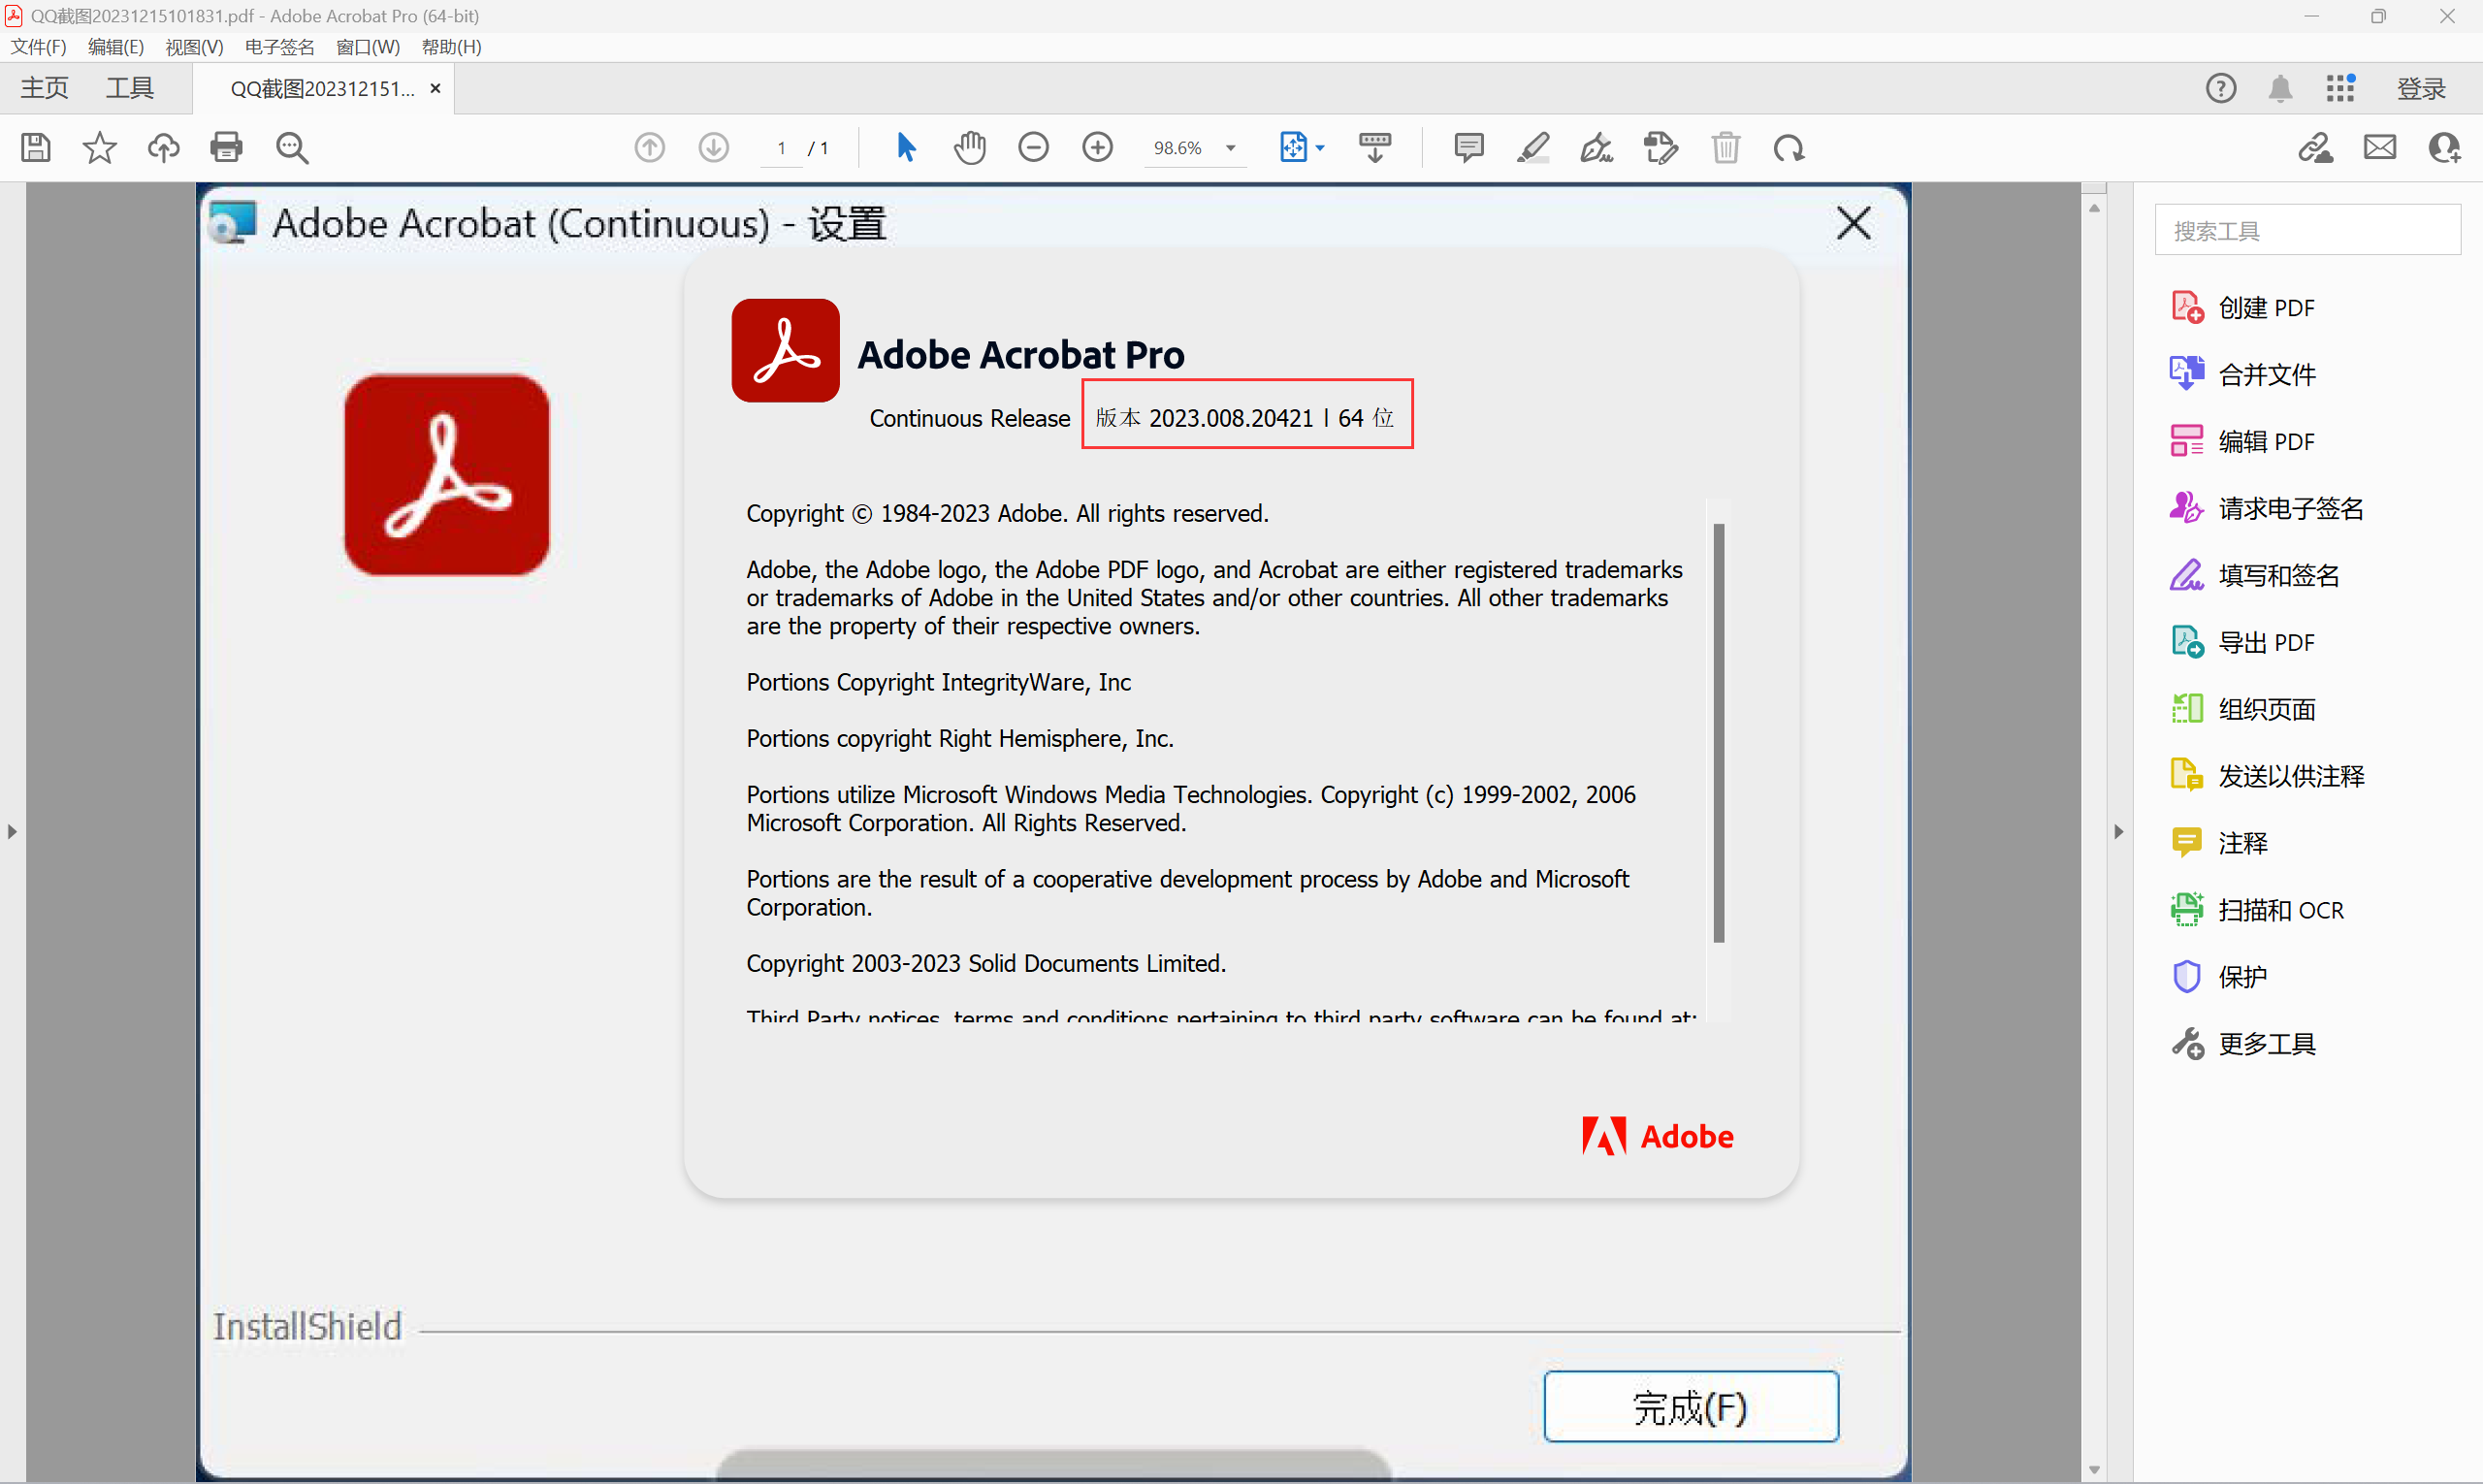Click the Delete trash can icon
Screen dimensions: 2483x1484
click(x=1725, y=148)
